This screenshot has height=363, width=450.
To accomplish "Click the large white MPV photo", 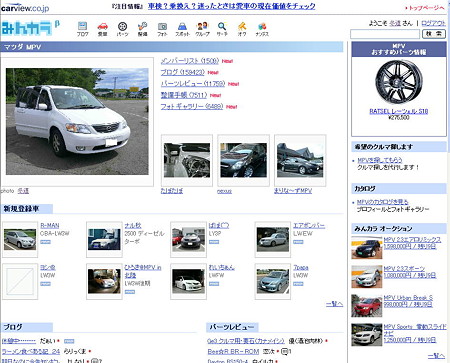I will coord(77,121).
